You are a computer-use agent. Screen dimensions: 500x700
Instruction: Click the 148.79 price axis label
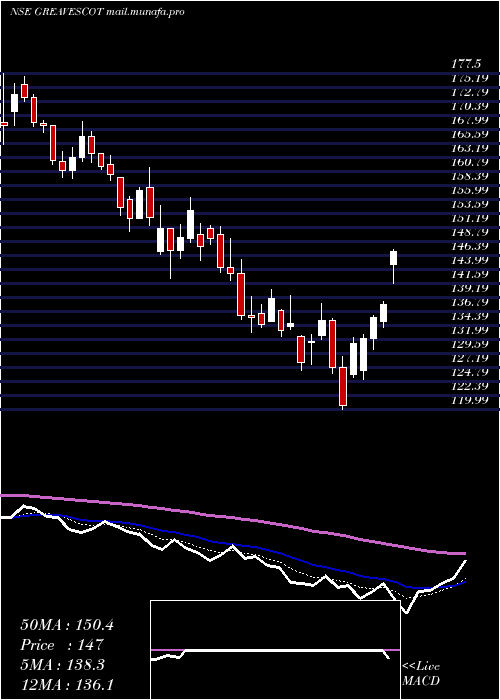point(470,232)
